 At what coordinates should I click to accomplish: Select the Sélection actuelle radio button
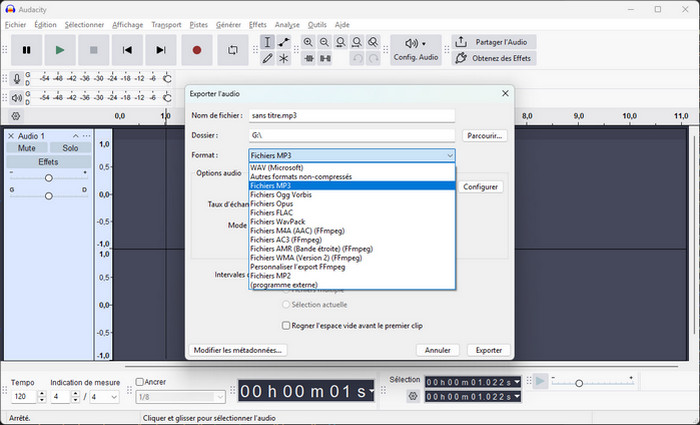286,304
